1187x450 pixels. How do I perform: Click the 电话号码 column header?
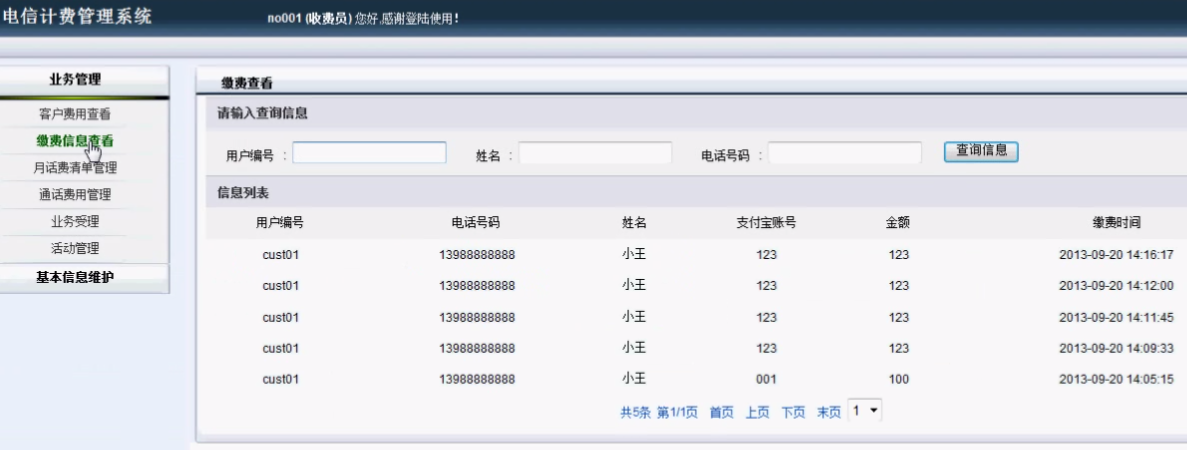pos(476,223)
